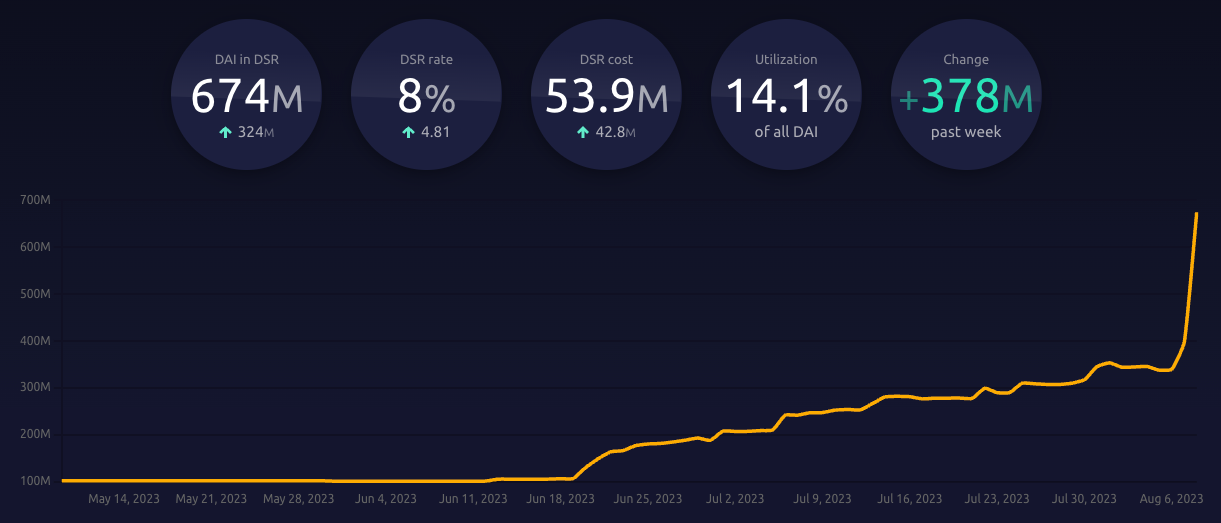
Task: Click the 700M y-axis label
Action: coord(35,201)
